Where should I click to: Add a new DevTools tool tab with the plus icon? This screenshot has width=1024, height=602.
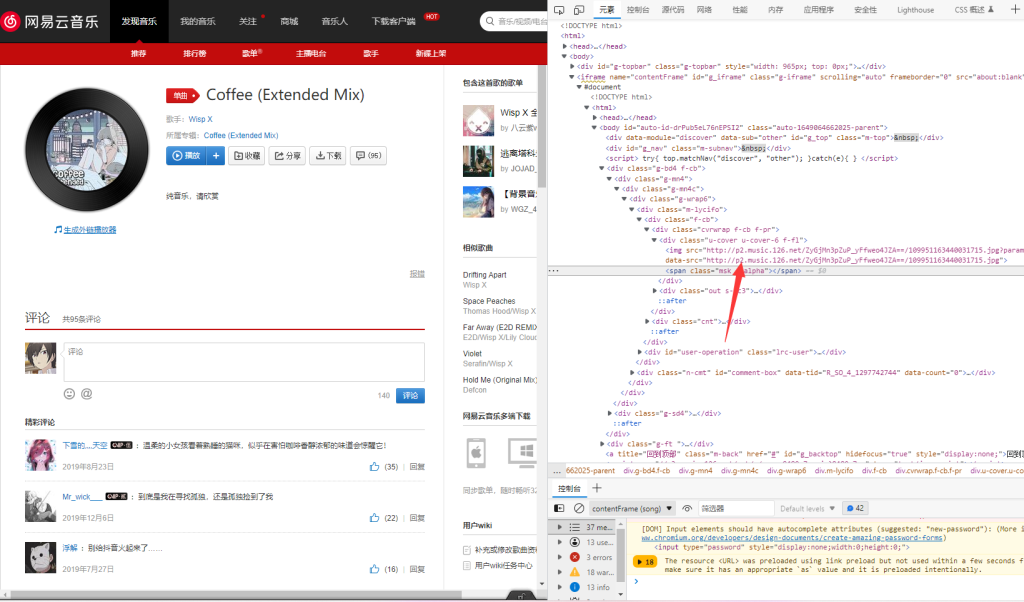[1014, 9]
